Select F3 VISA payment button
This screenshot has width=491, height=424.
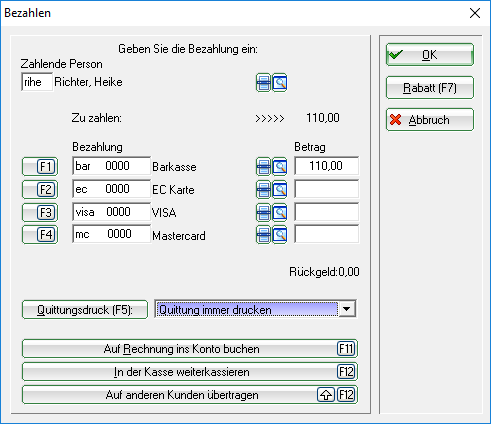40,212
